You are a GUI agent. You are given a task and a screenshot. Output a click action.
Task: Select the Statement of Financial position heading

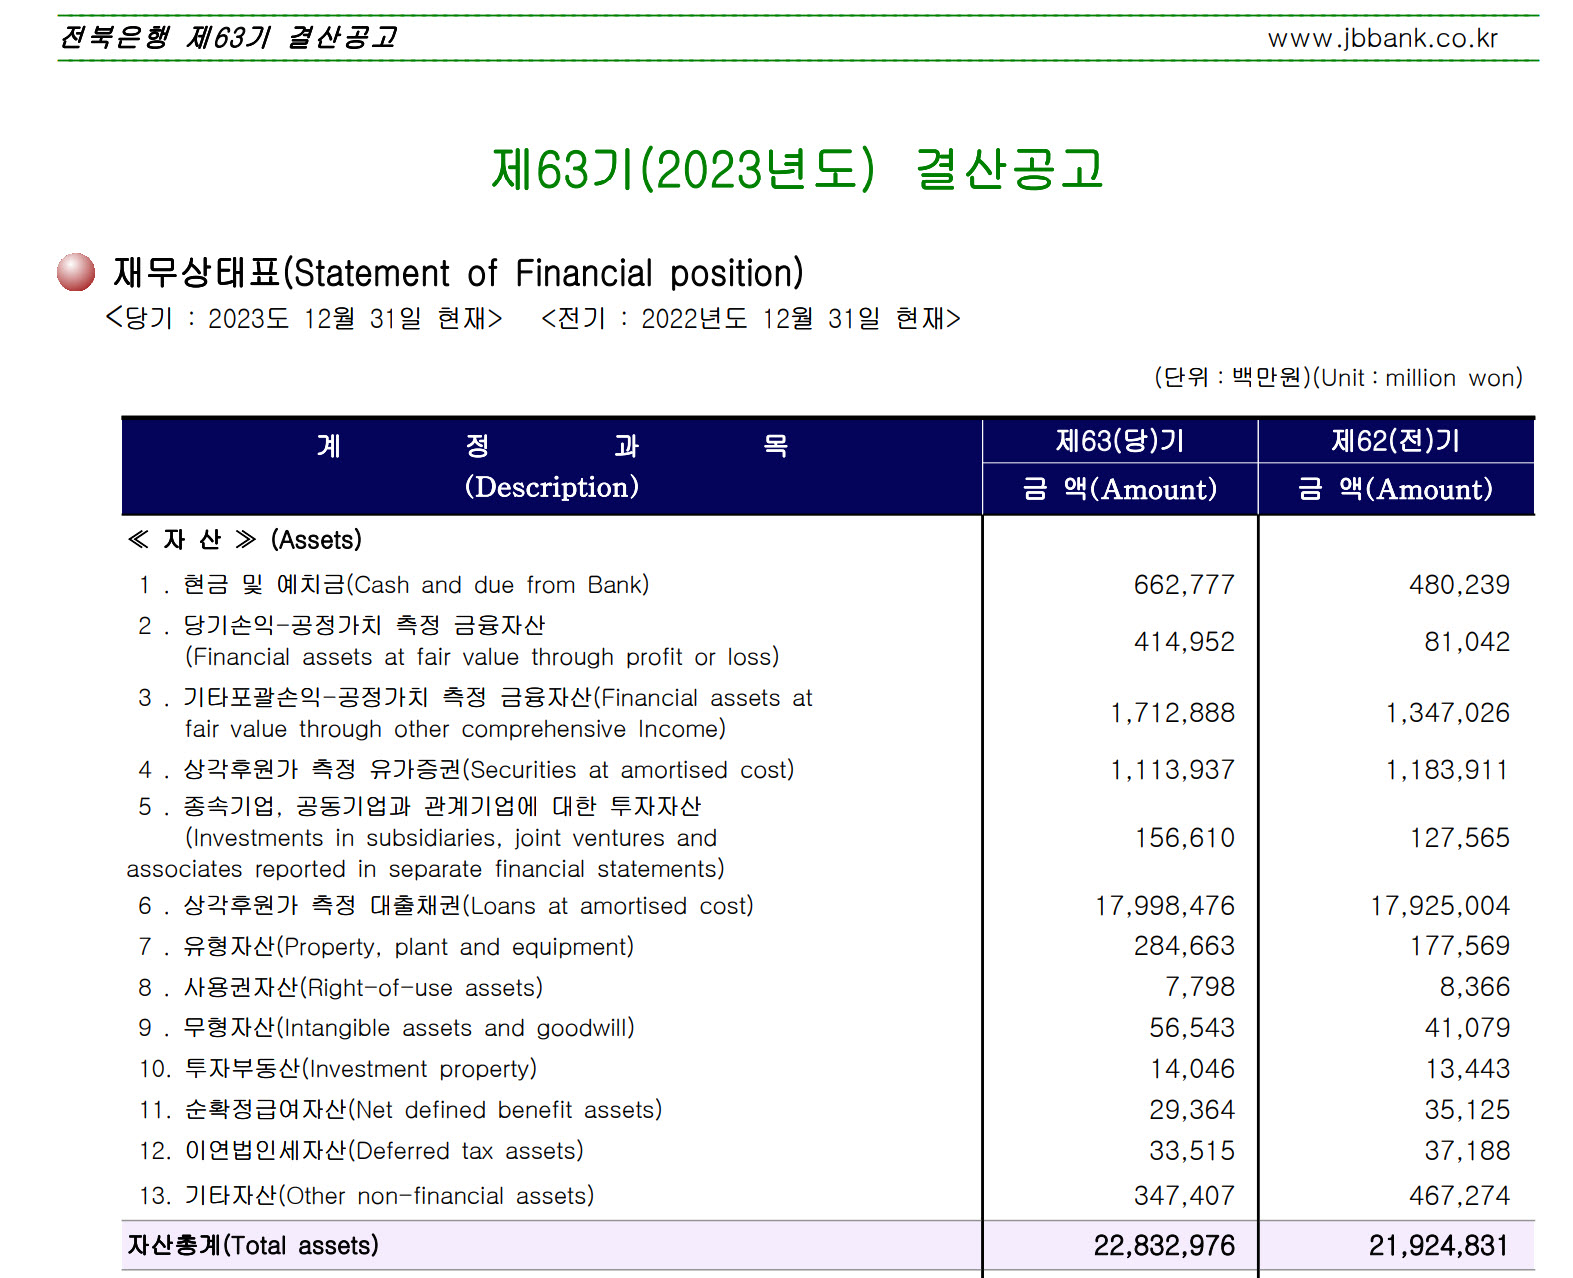458,272
